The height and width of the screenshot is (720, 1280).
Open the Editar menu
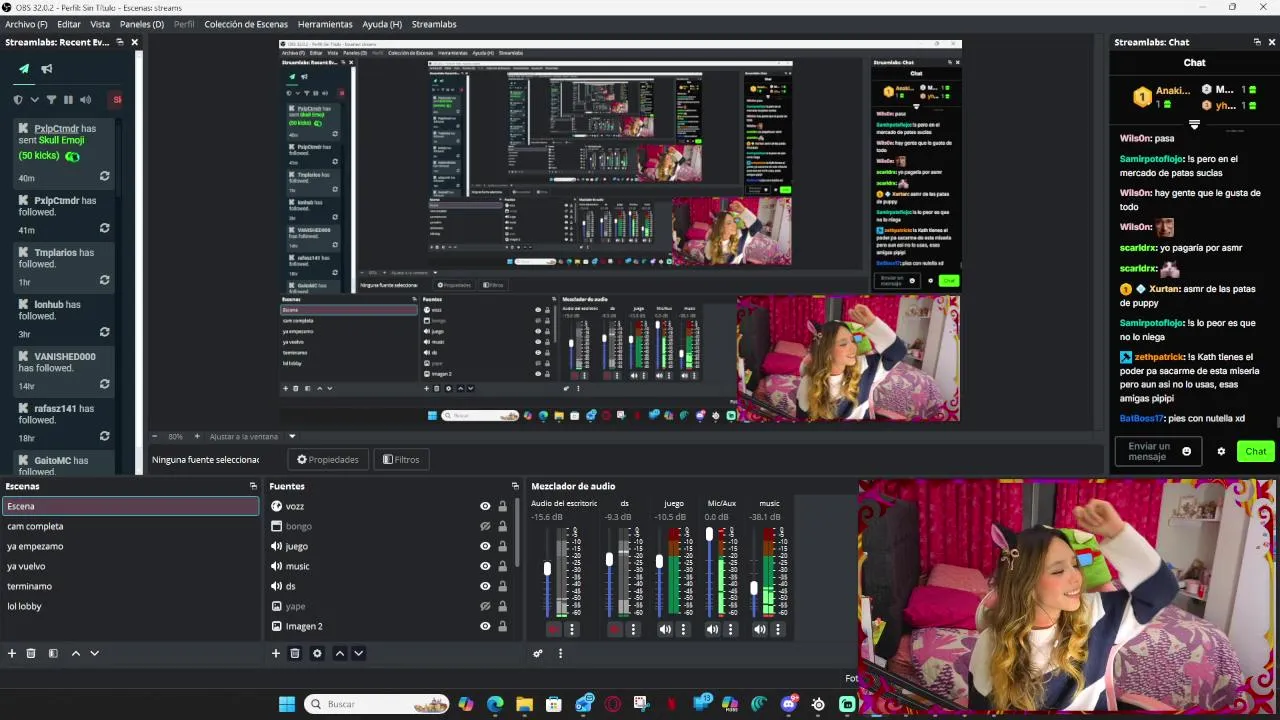click(x=69, y=24)
